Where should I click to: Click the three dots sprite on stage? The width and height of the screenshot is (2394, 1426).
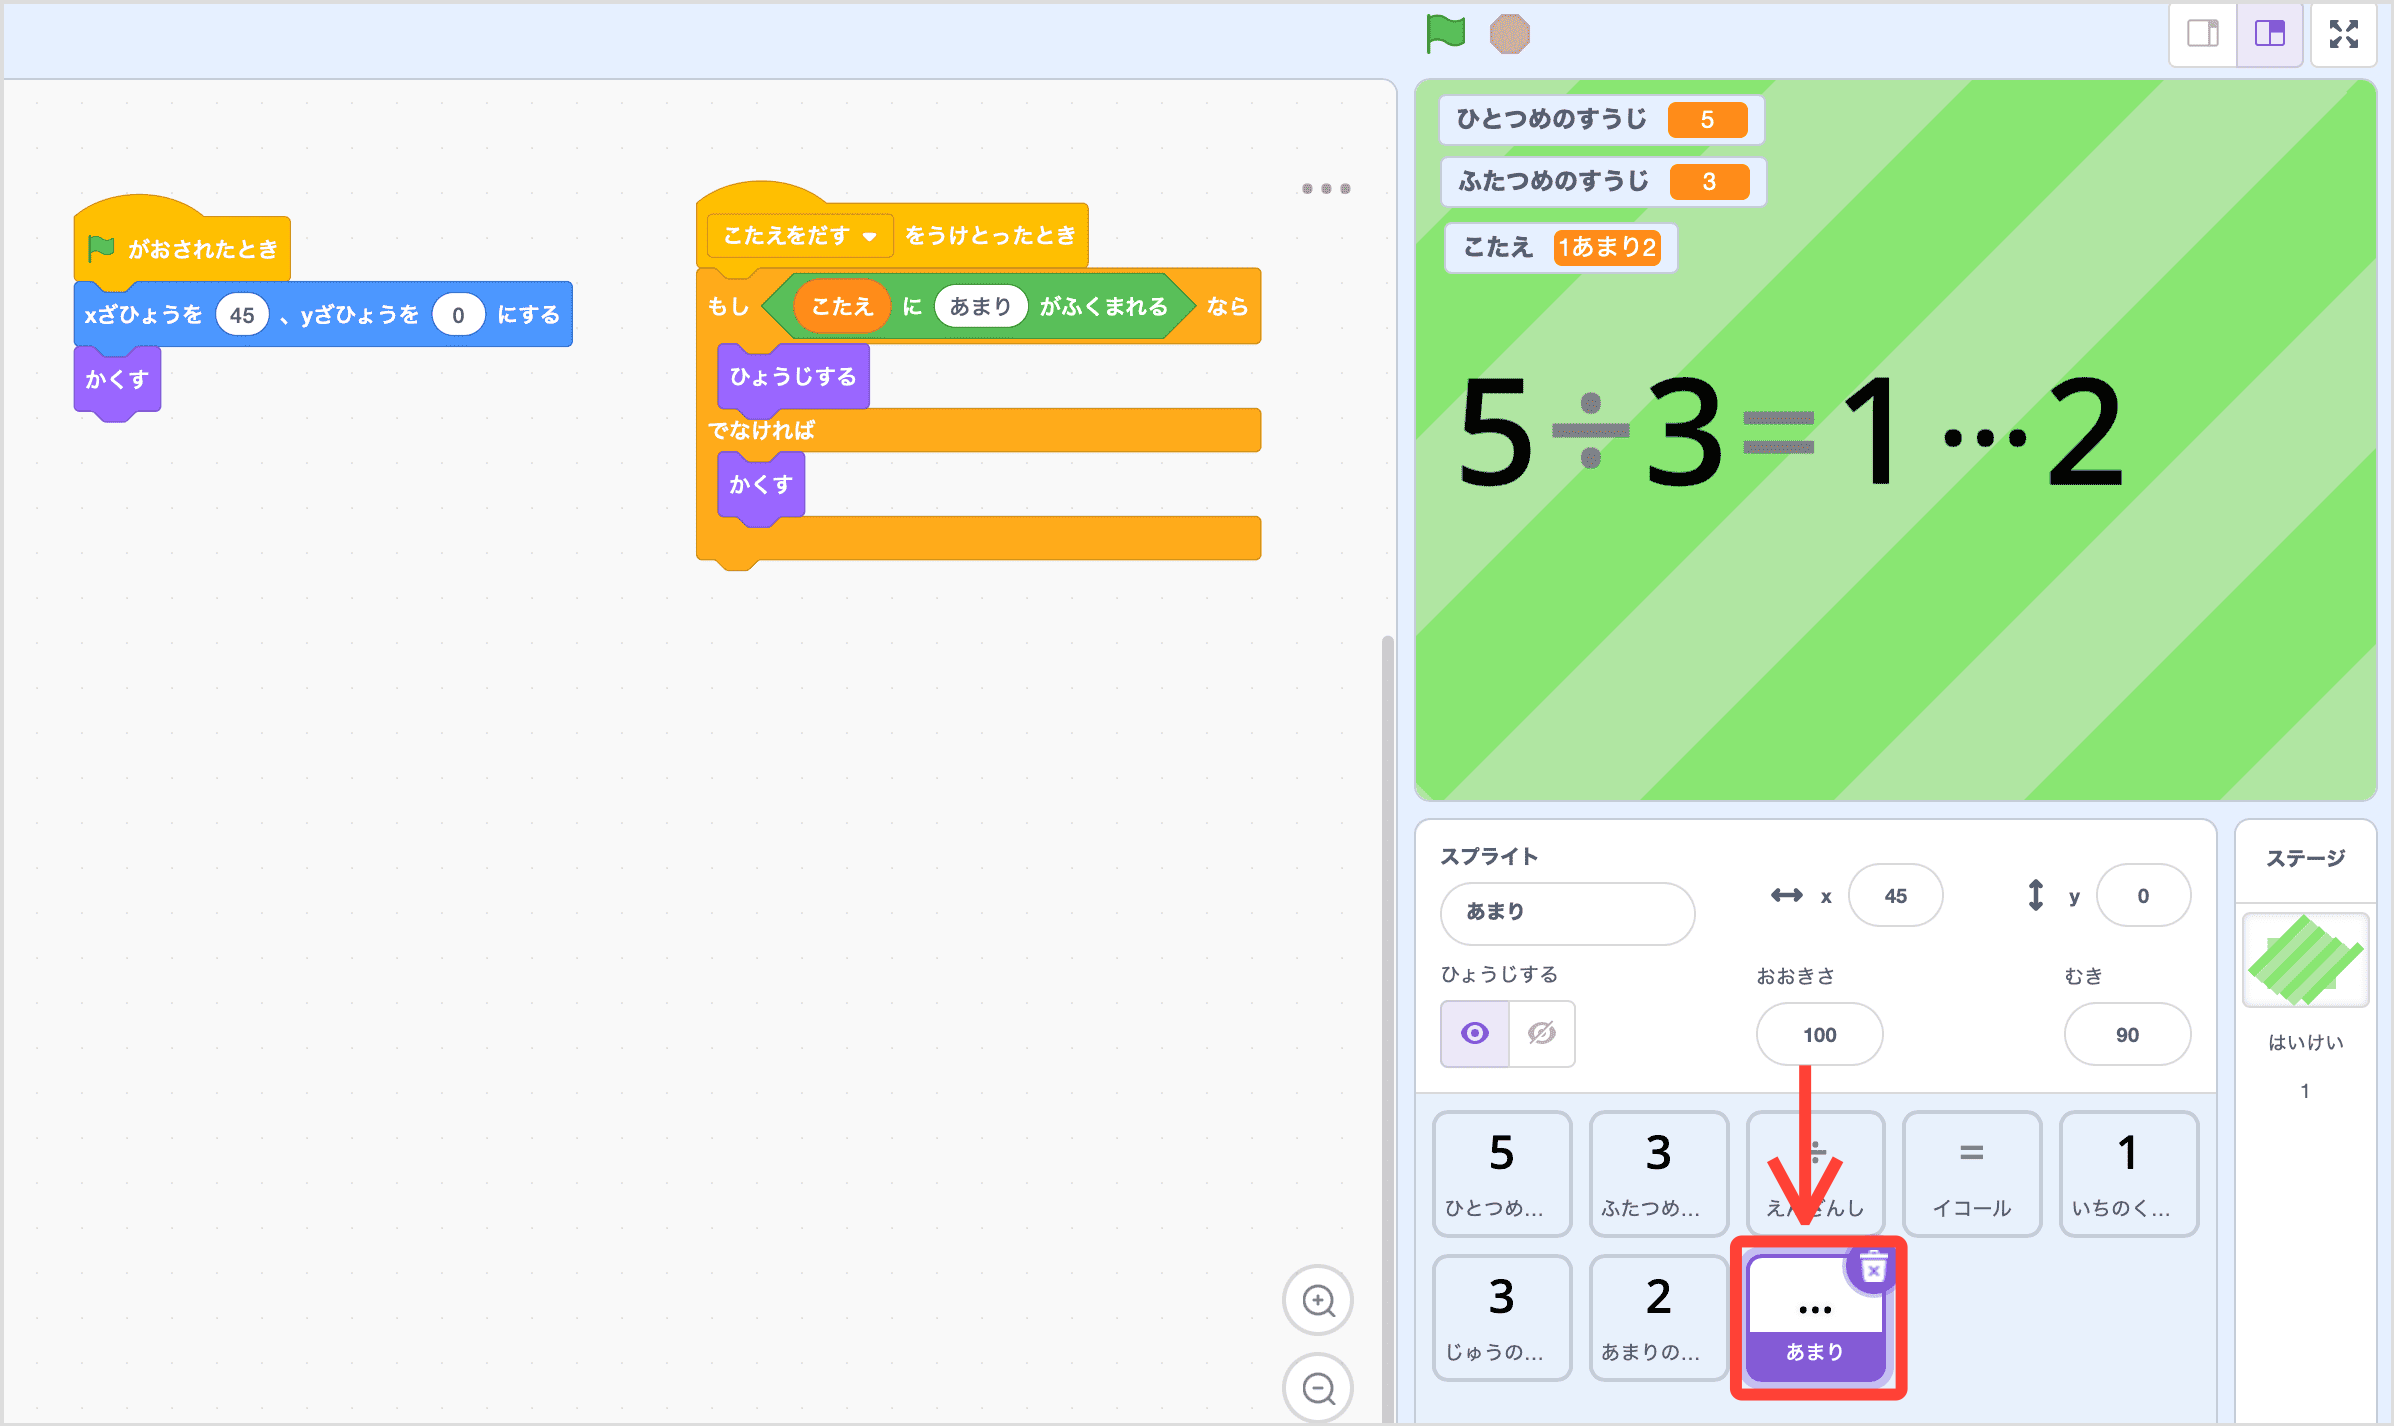pos(1986,437)
